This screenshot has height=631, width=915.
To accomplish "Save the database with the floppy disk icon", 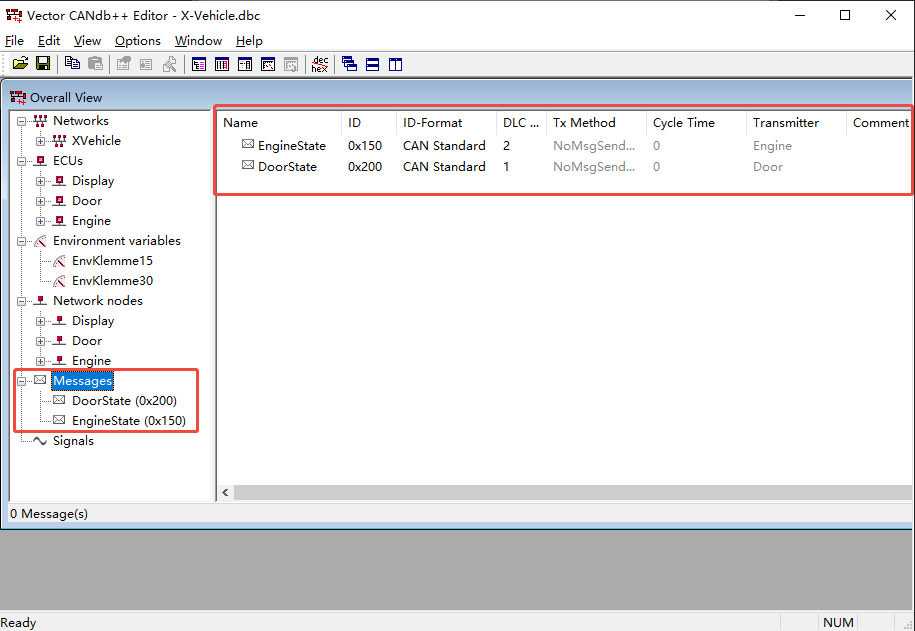I will [43, 64].
